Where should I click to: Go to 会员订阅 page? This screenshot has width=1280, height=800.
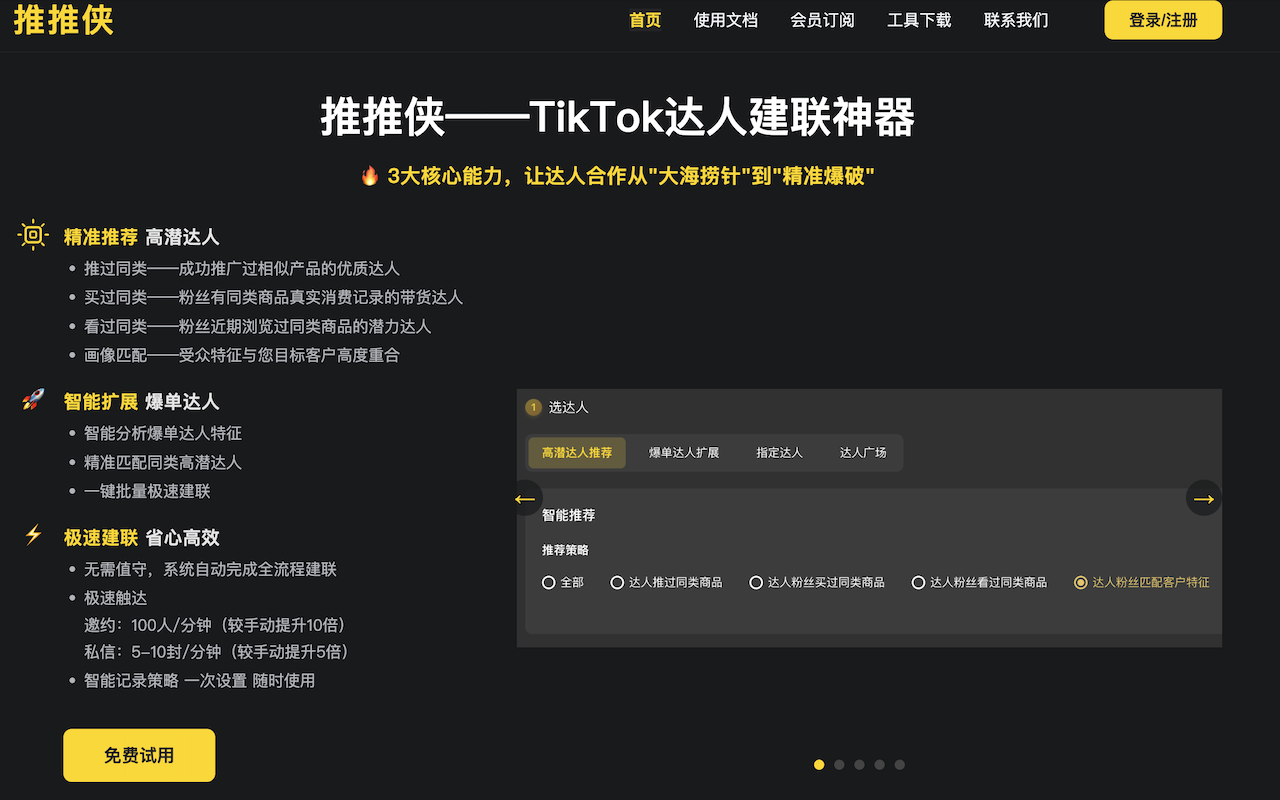point(822,20)
